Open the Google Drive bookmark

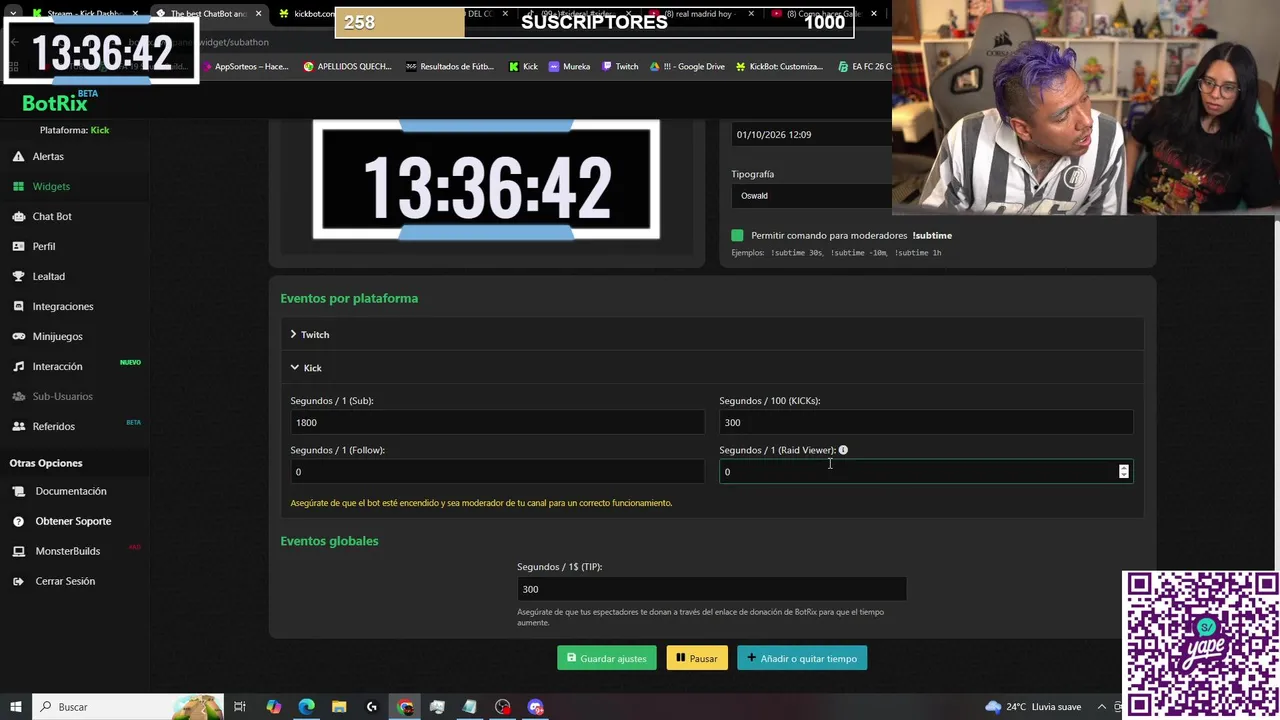pyautogui.click(x=688, y=66)
